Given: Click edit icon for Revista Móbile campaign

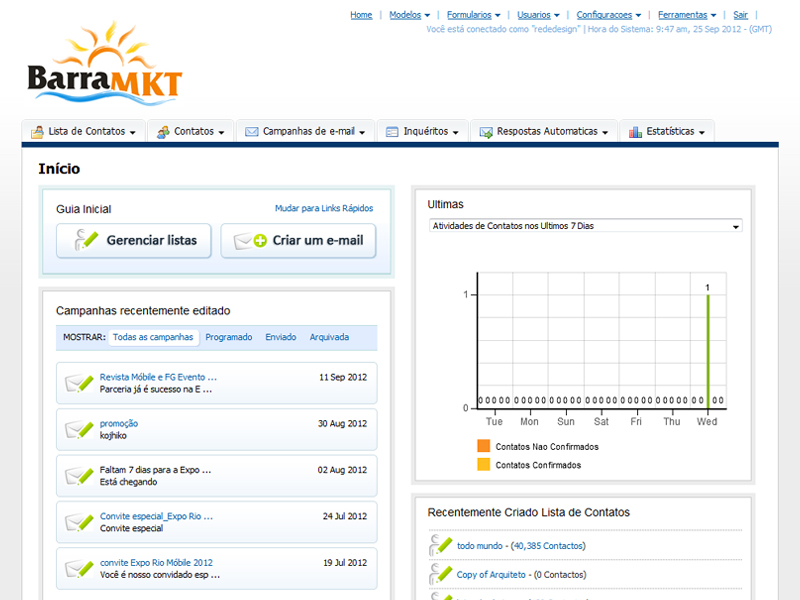Looking at the screenshot, I should [x=79, y=383].
